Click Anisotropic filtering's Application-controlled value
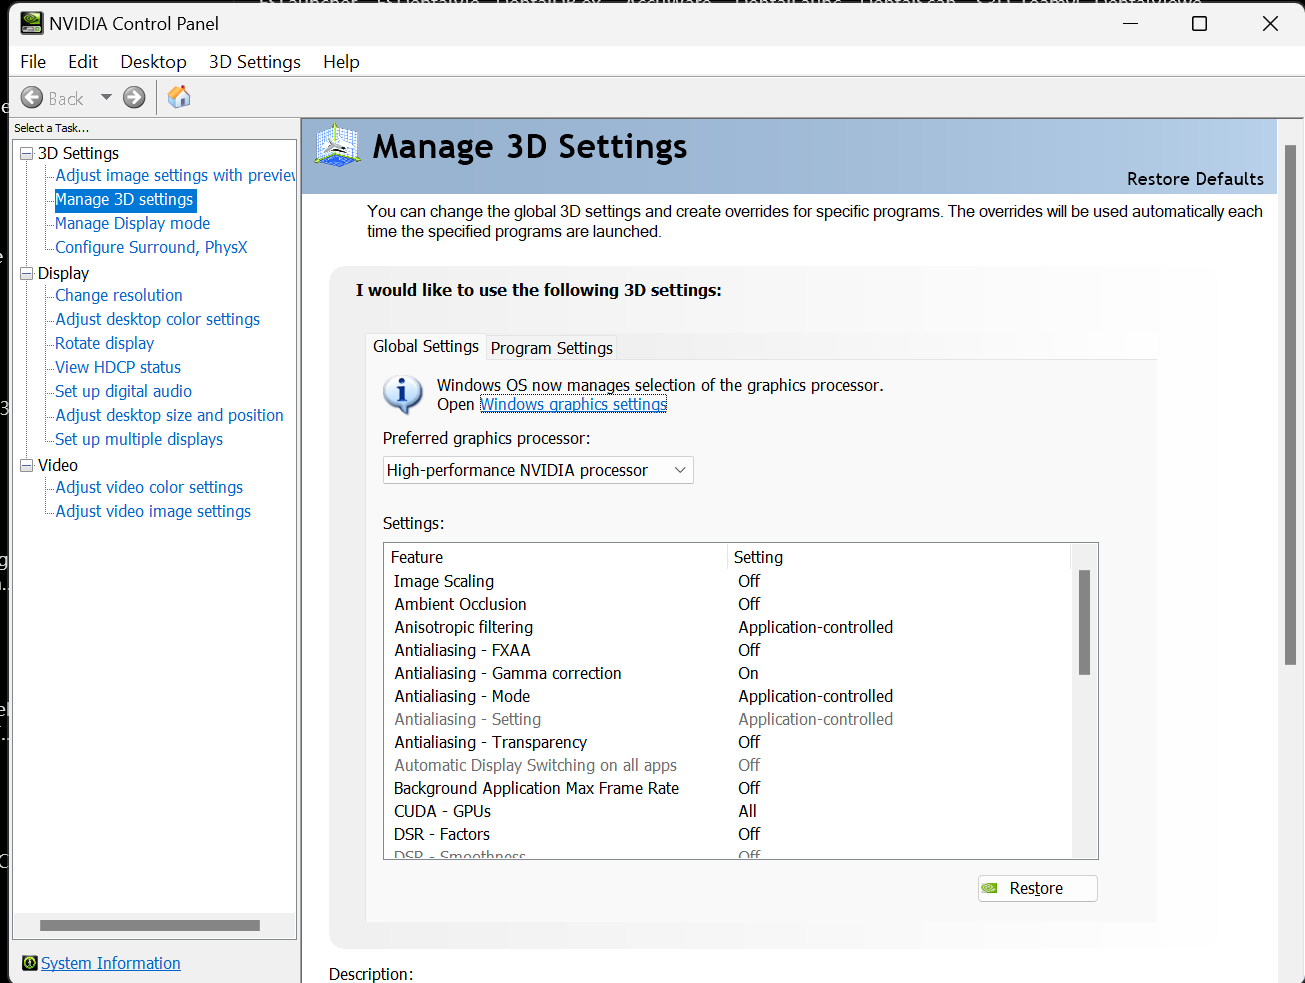Screen dimensions: 1305x983 click(x=816, y=627)
